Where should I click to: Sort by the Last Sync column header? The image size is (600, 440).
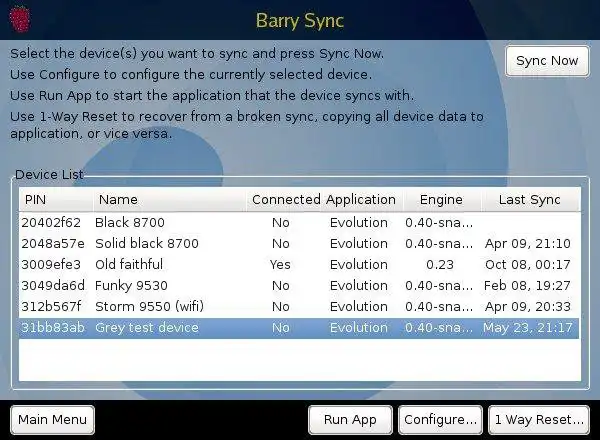[530, 200]
